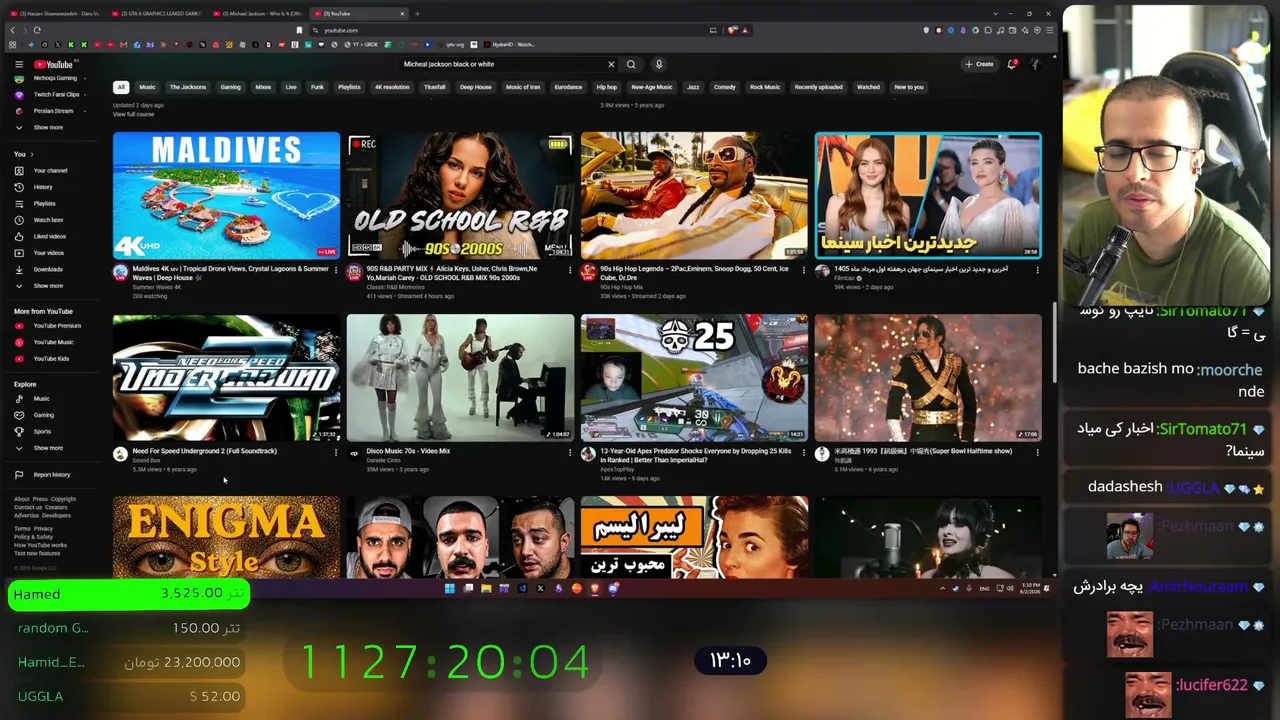Clear the search box with the X
This screenshot has height=720, width=1280.
[x=611, y=64]
